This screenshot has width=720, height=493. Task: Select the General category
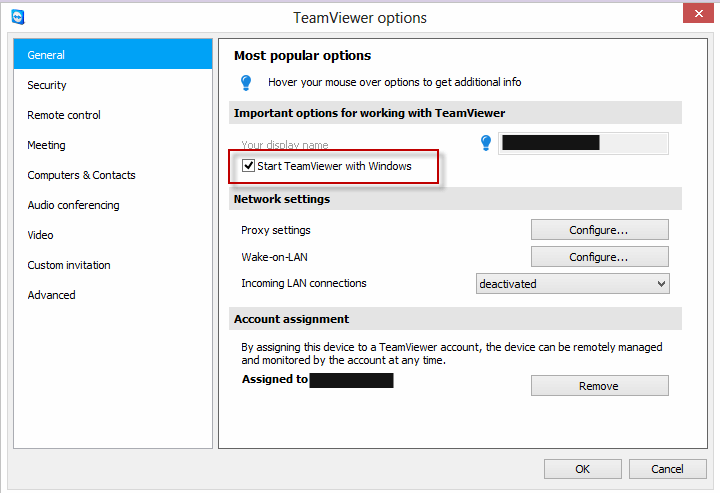coord(113,55)
